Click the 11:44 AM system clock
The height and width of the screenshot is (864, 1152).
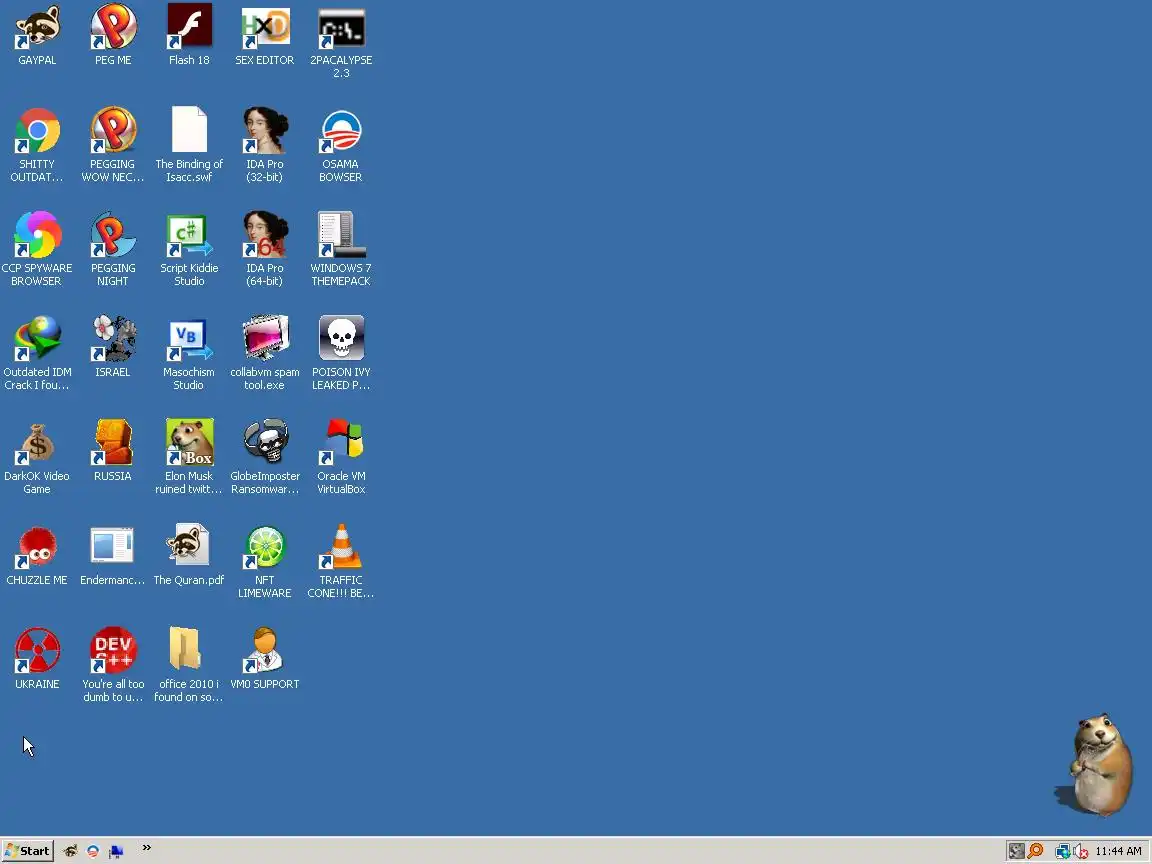(x=1118, y=851)
